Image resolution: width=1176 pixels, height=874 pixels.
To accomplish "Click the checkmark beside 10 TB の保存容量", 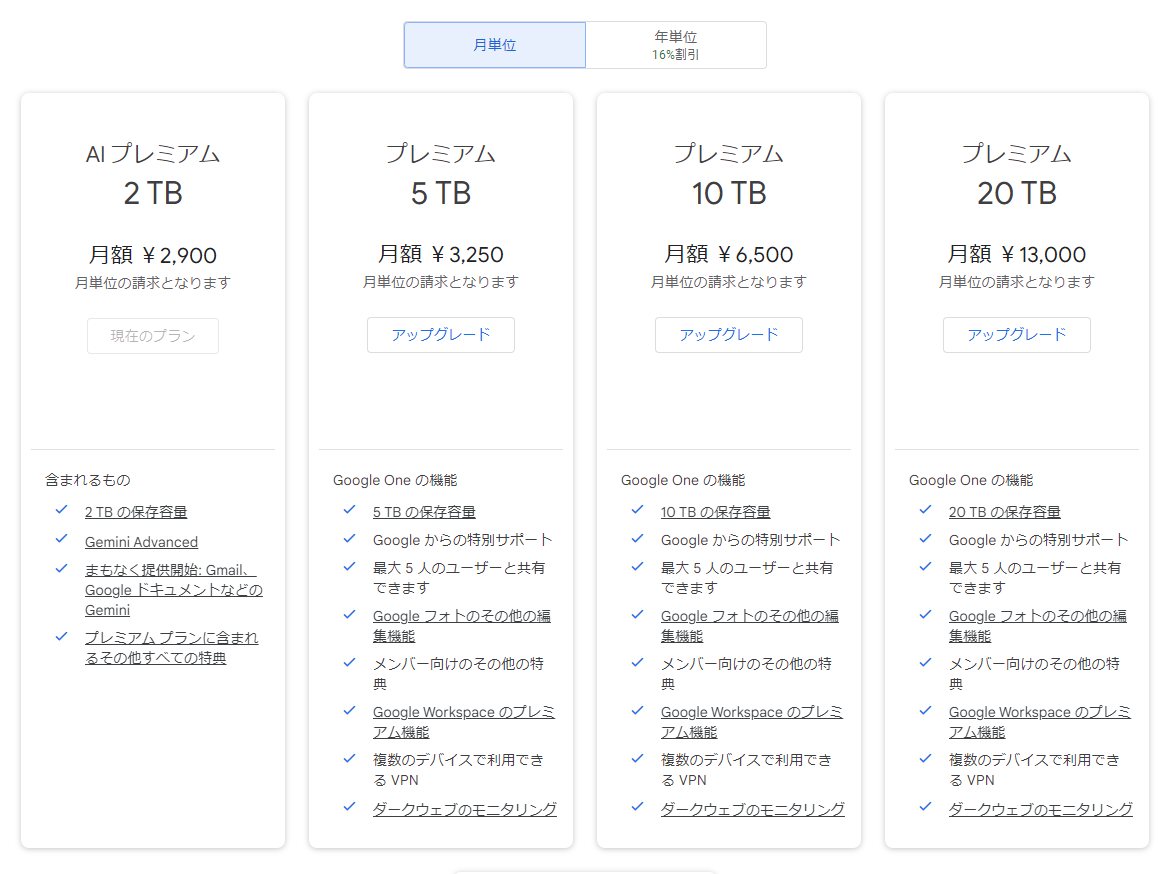I will click(638, 510).
